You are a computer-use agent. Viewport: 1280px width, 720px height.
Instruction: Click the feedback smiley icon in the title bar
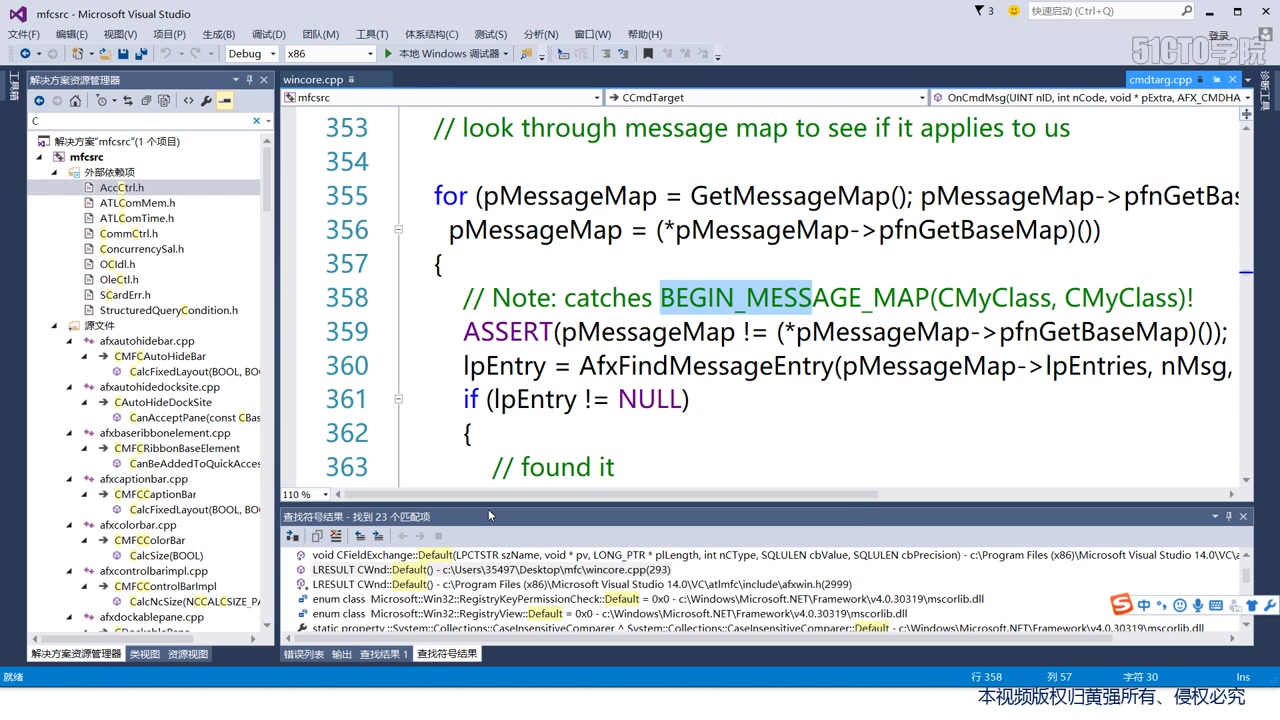1014,11
